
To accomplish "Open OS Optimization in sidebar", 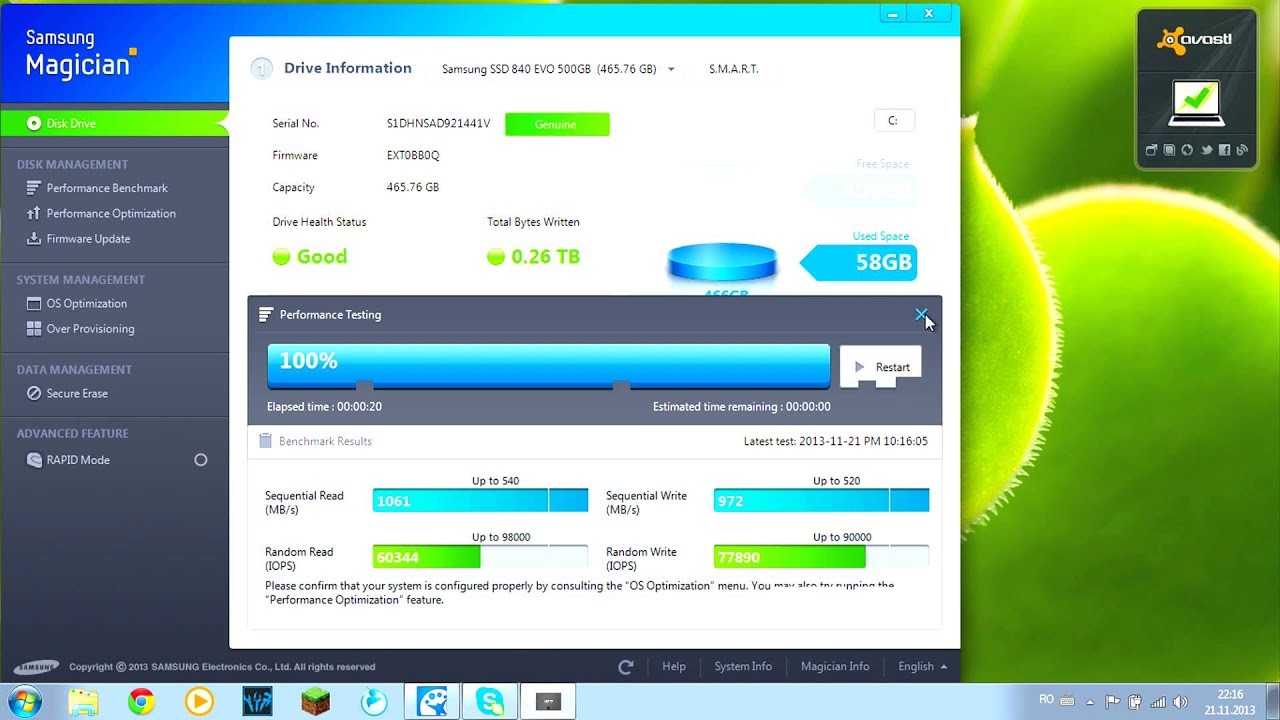I will click(86, 303).
